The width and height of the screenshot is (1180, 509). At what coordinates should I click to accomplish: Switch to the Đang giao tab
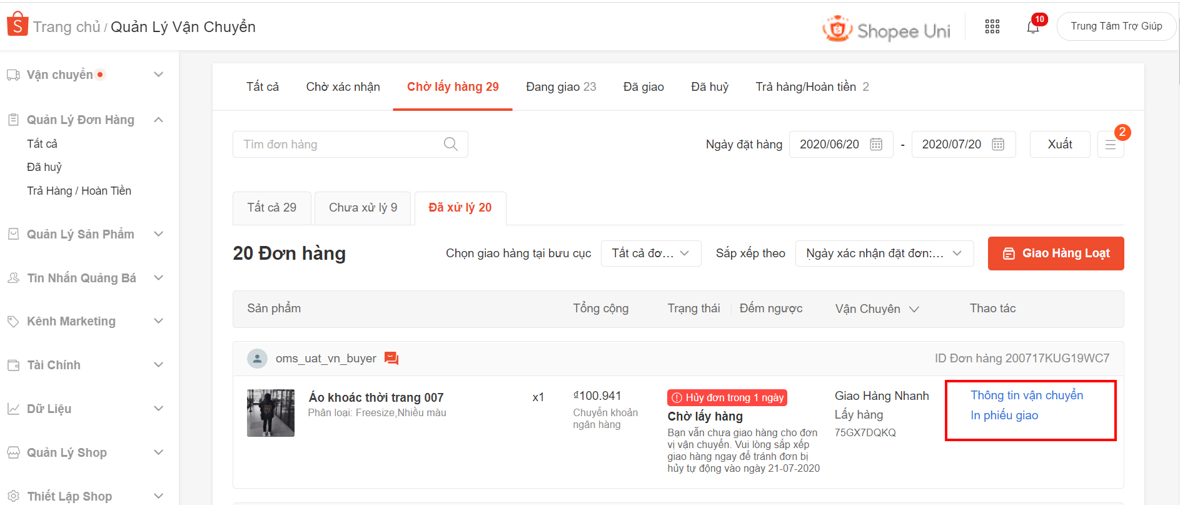560,87
